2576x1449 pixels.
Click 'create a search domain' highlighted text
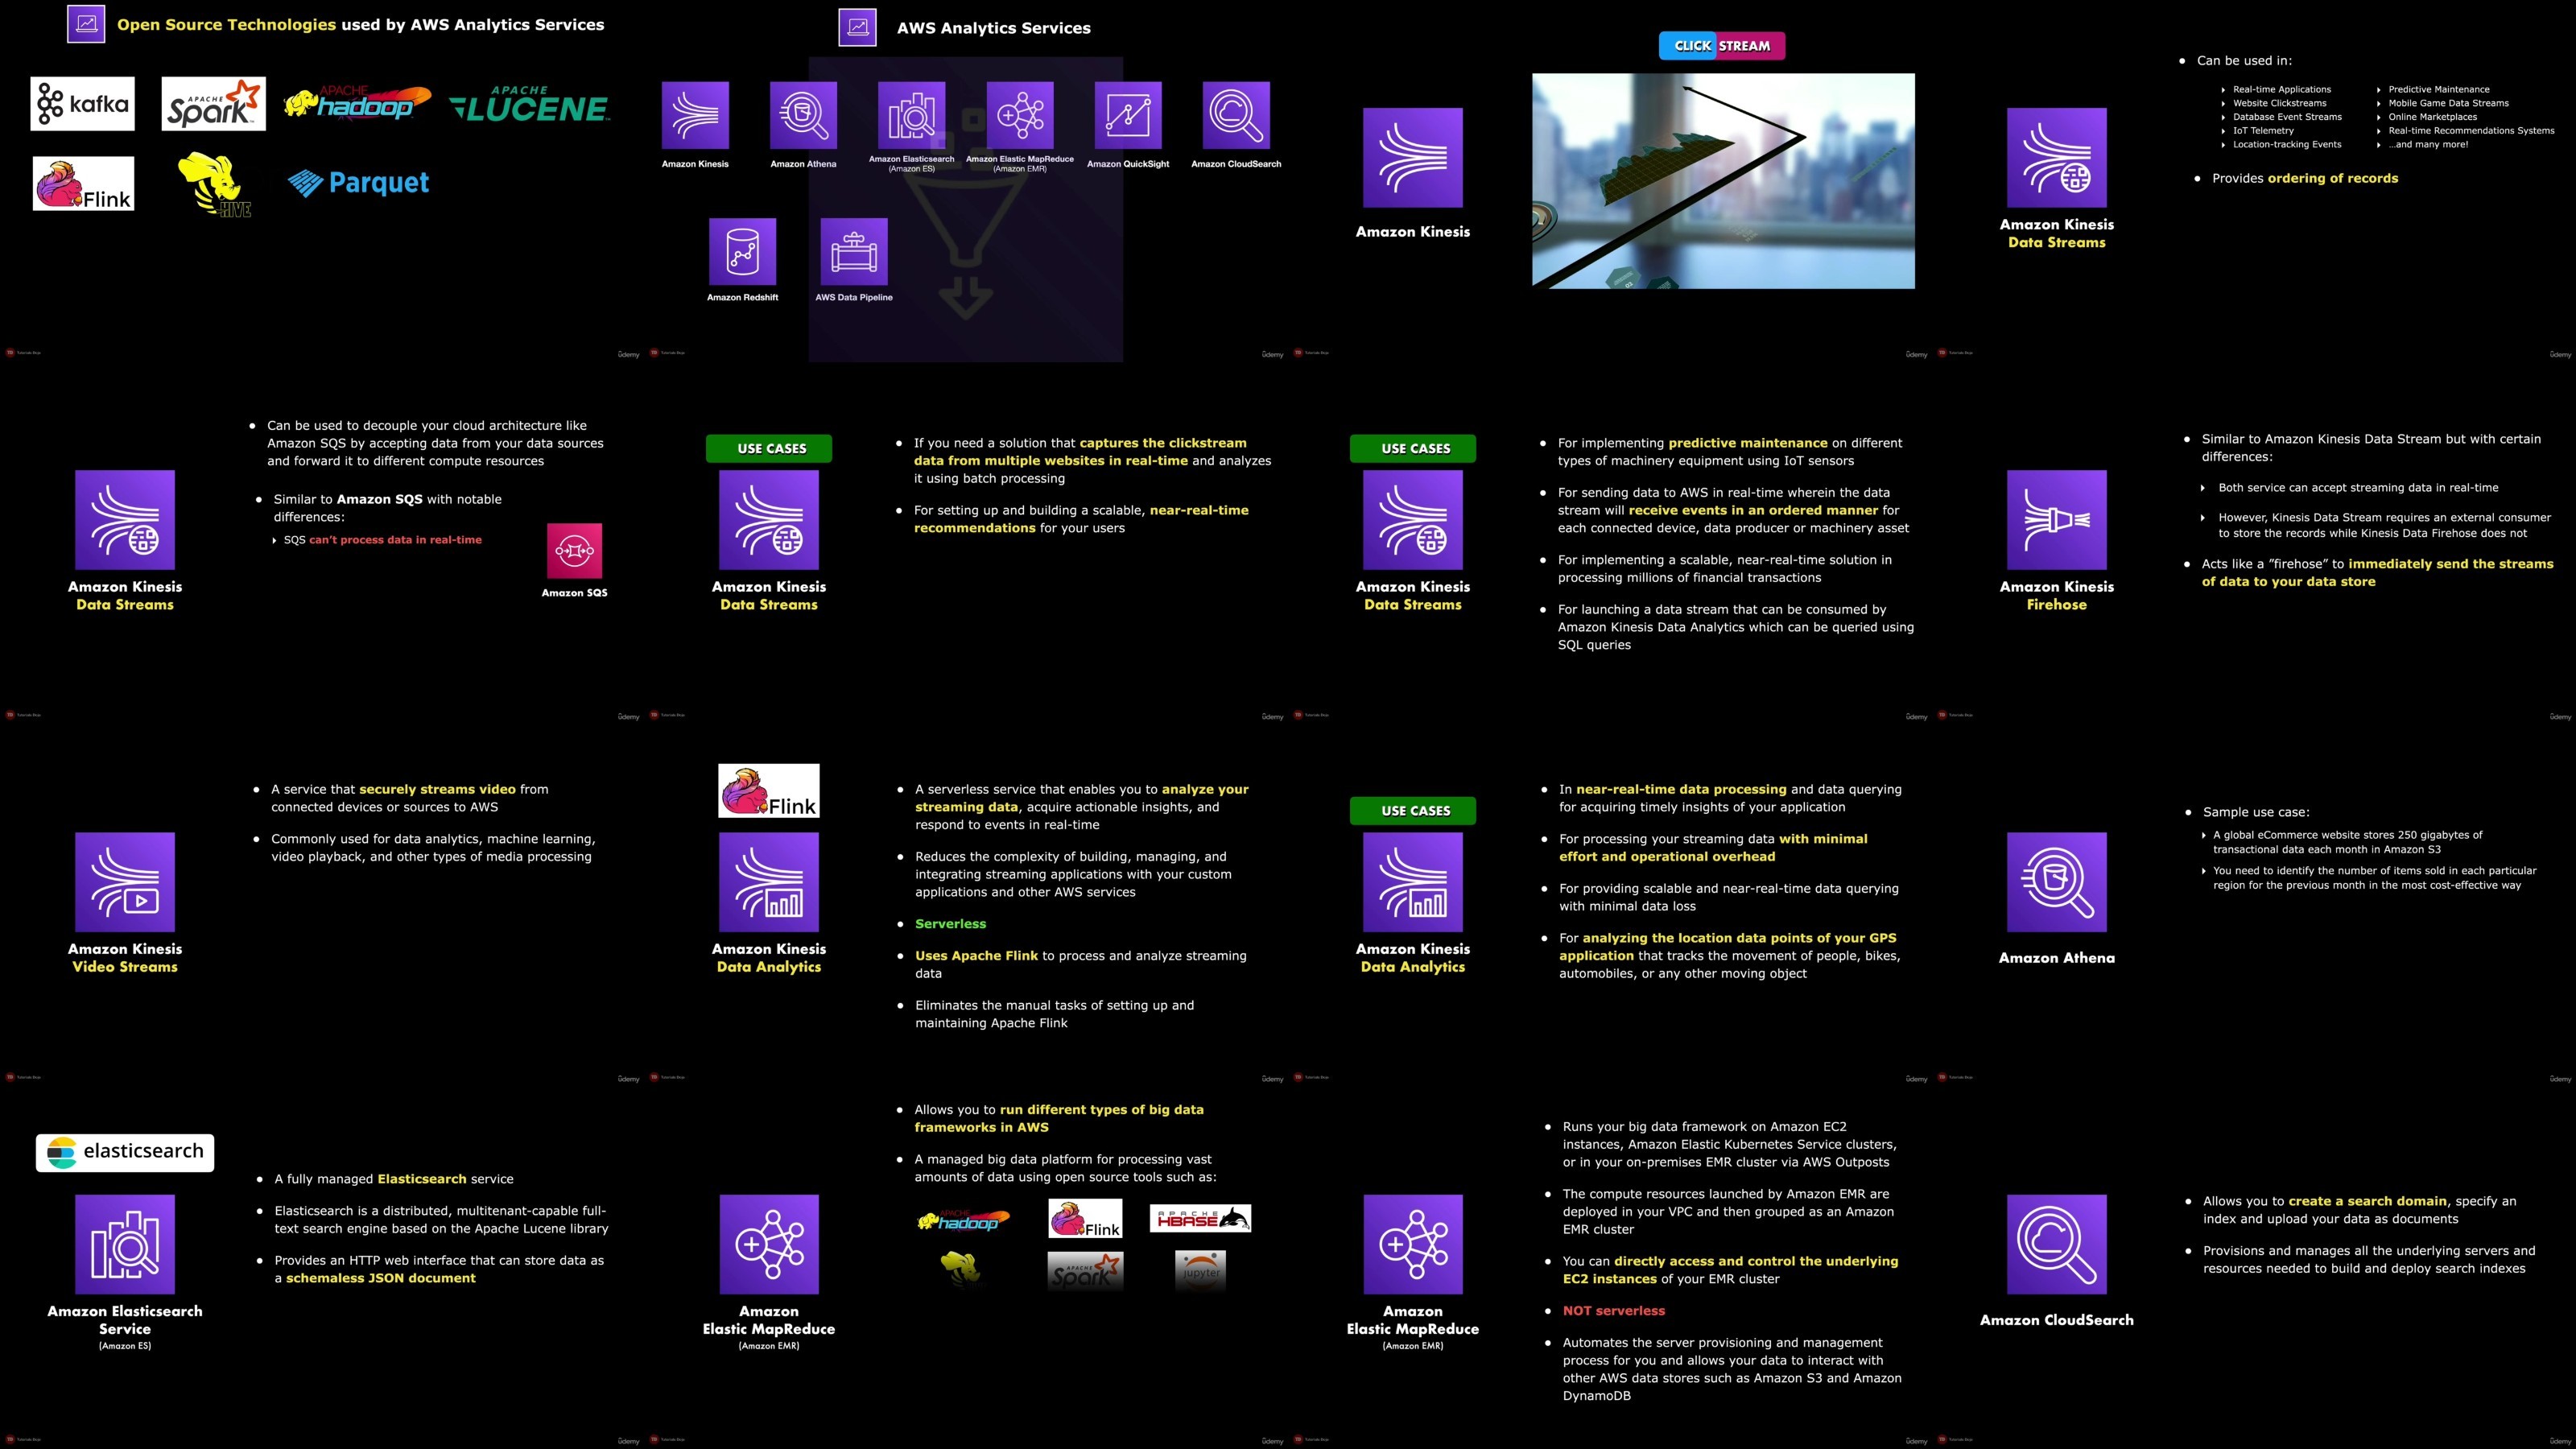tap(2369, 1201)
